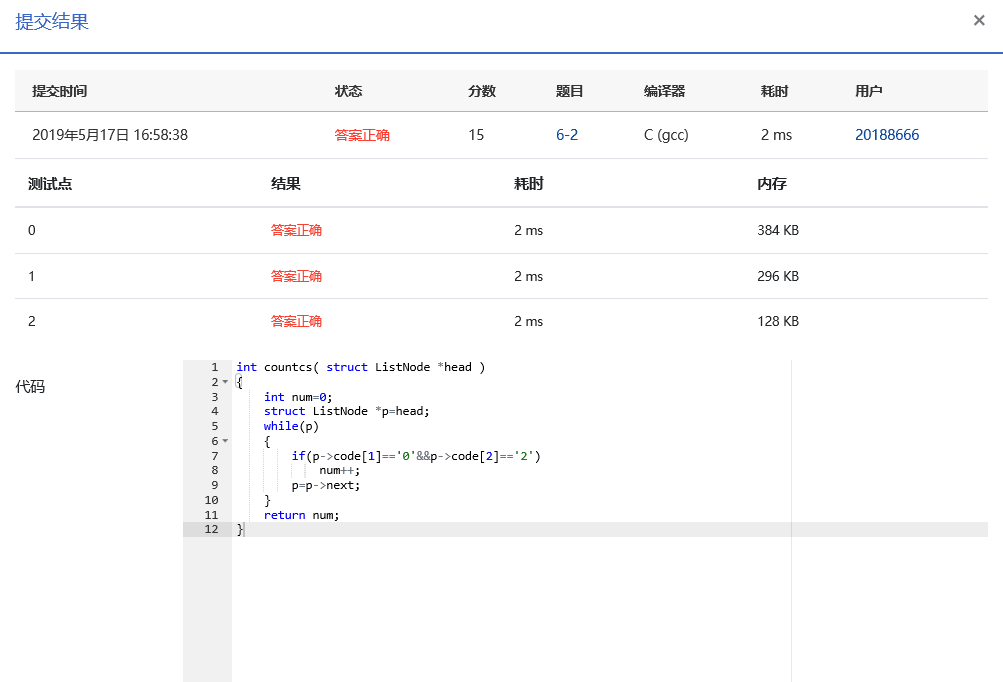Click the 用户 column header
This screenshot has width=1003, height=682.
tap(869, 91)
